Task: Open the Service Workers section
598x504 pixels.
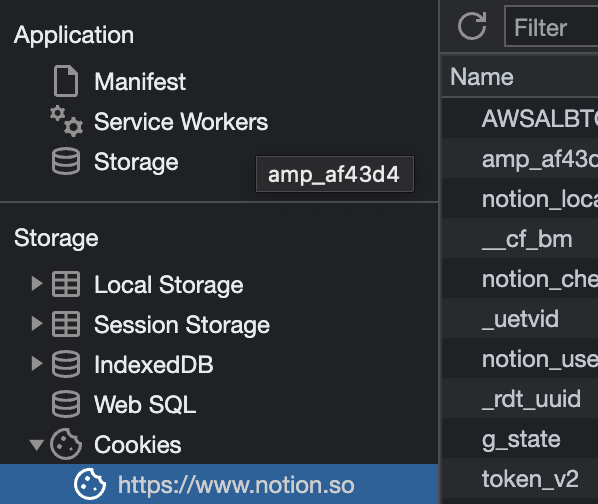Action: tap(181, 122)
